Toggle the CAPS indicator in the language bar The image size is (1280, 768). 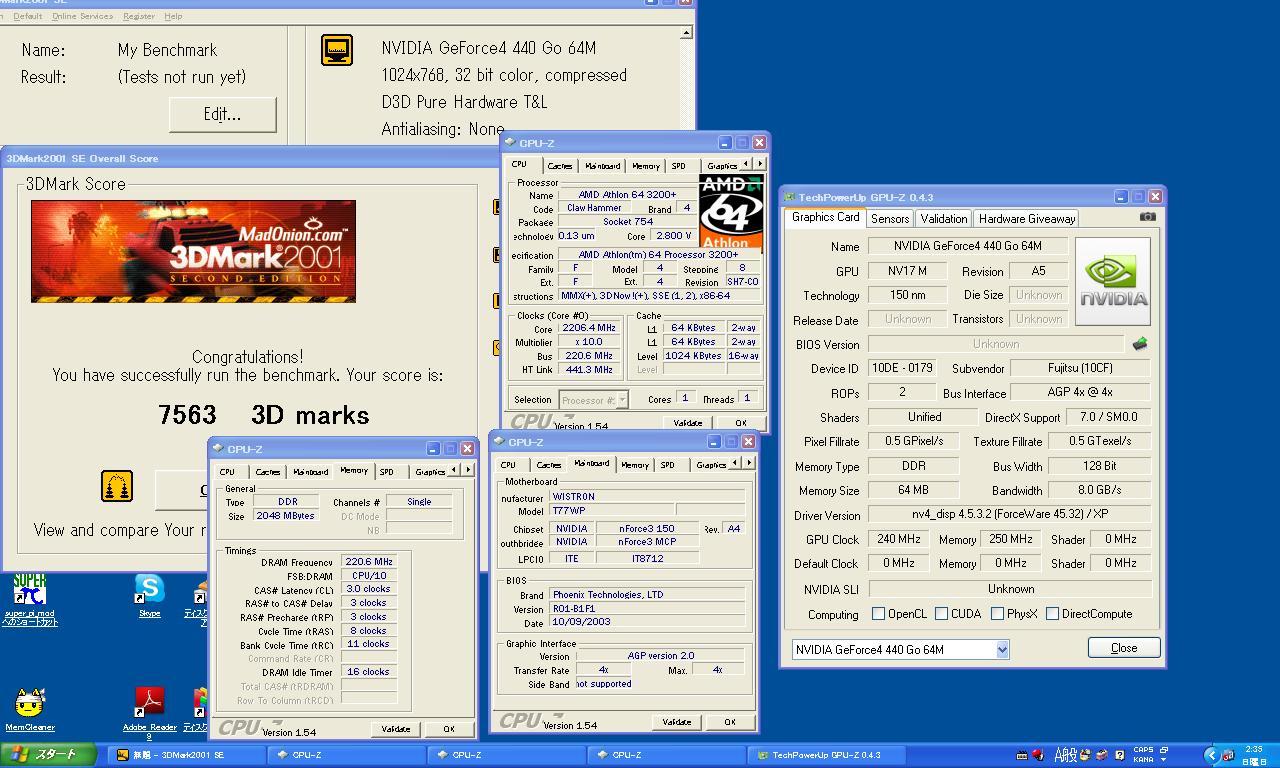tap(1143, 749)
